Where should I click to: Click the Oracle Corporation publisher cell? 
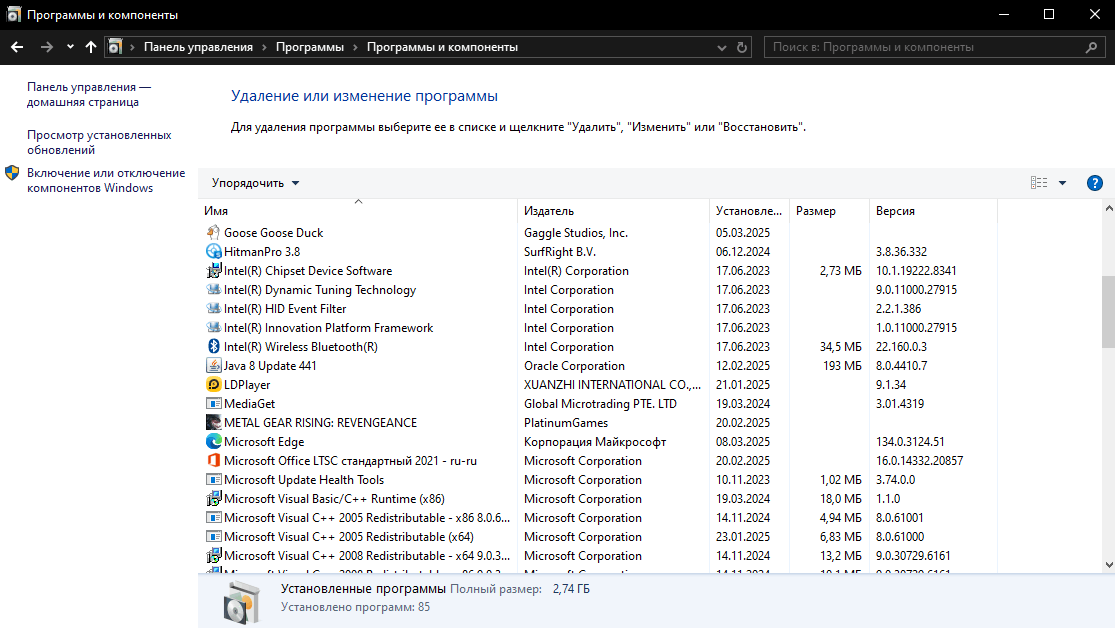click(x=575, y=366)
